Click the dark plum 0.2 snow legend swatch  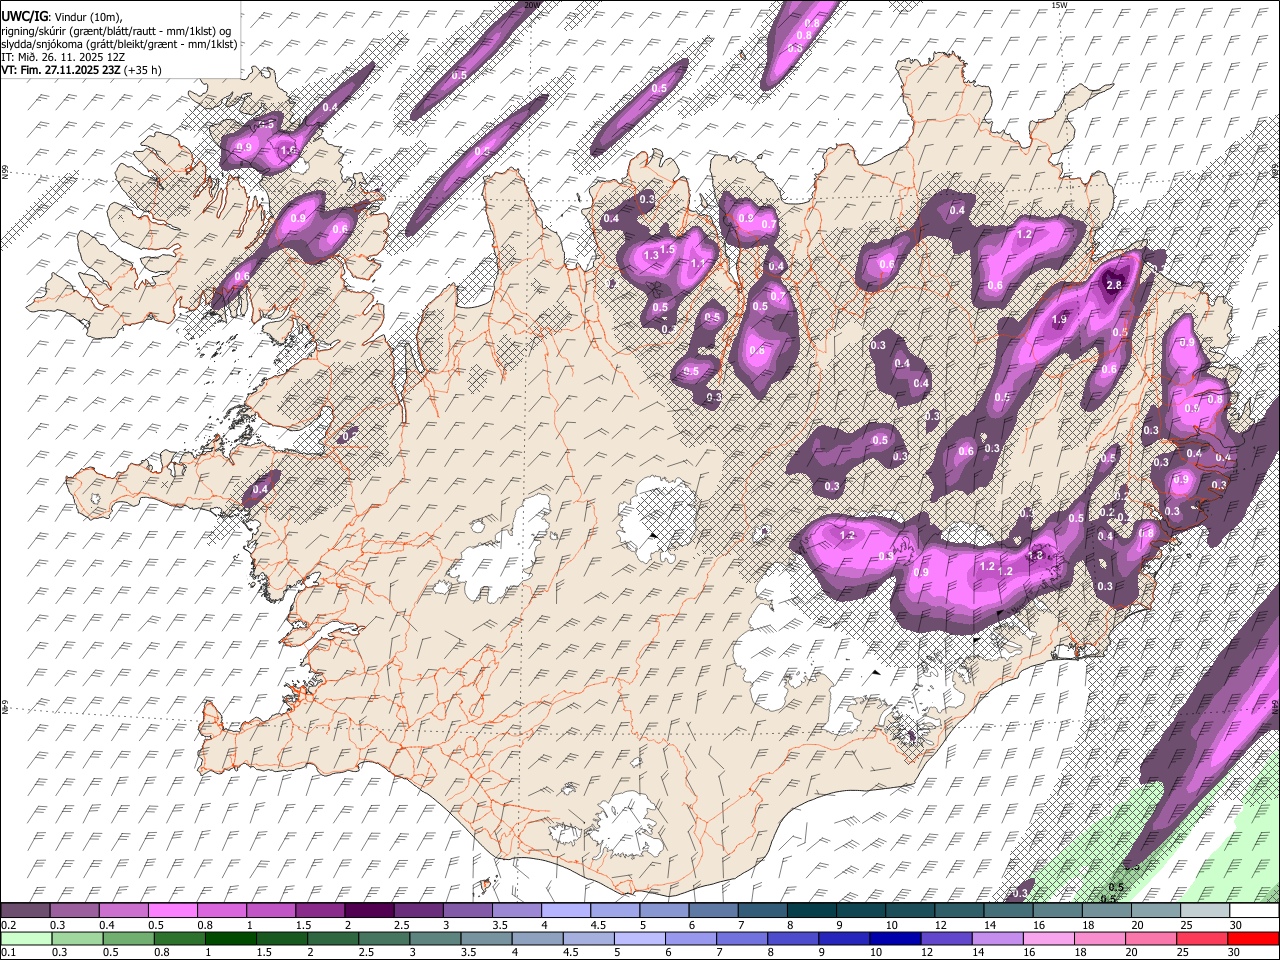[25, 910]
